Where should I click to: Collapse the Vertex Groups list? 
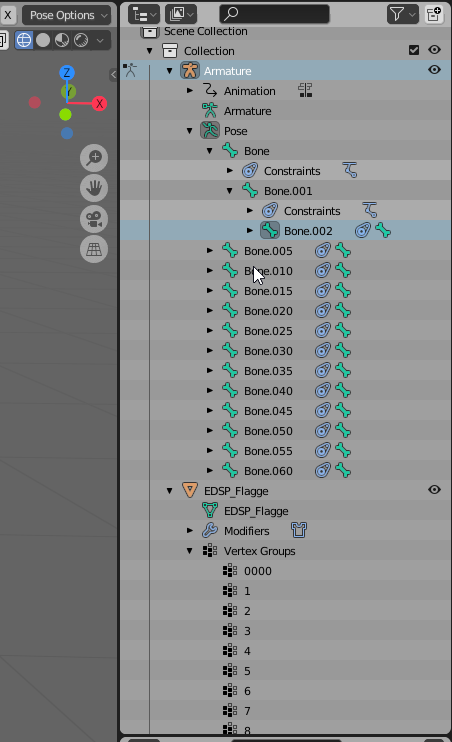(x=190, y=551)
